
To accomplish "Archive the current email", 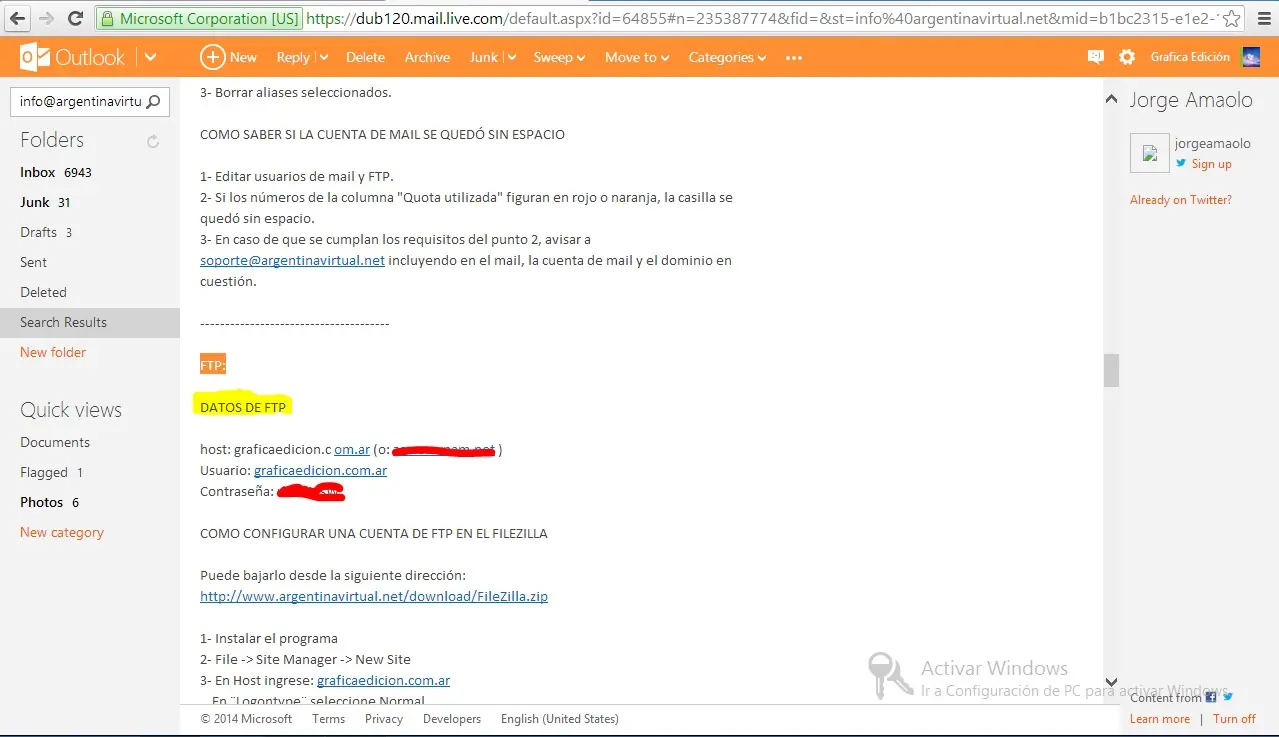I will point(427,57).
